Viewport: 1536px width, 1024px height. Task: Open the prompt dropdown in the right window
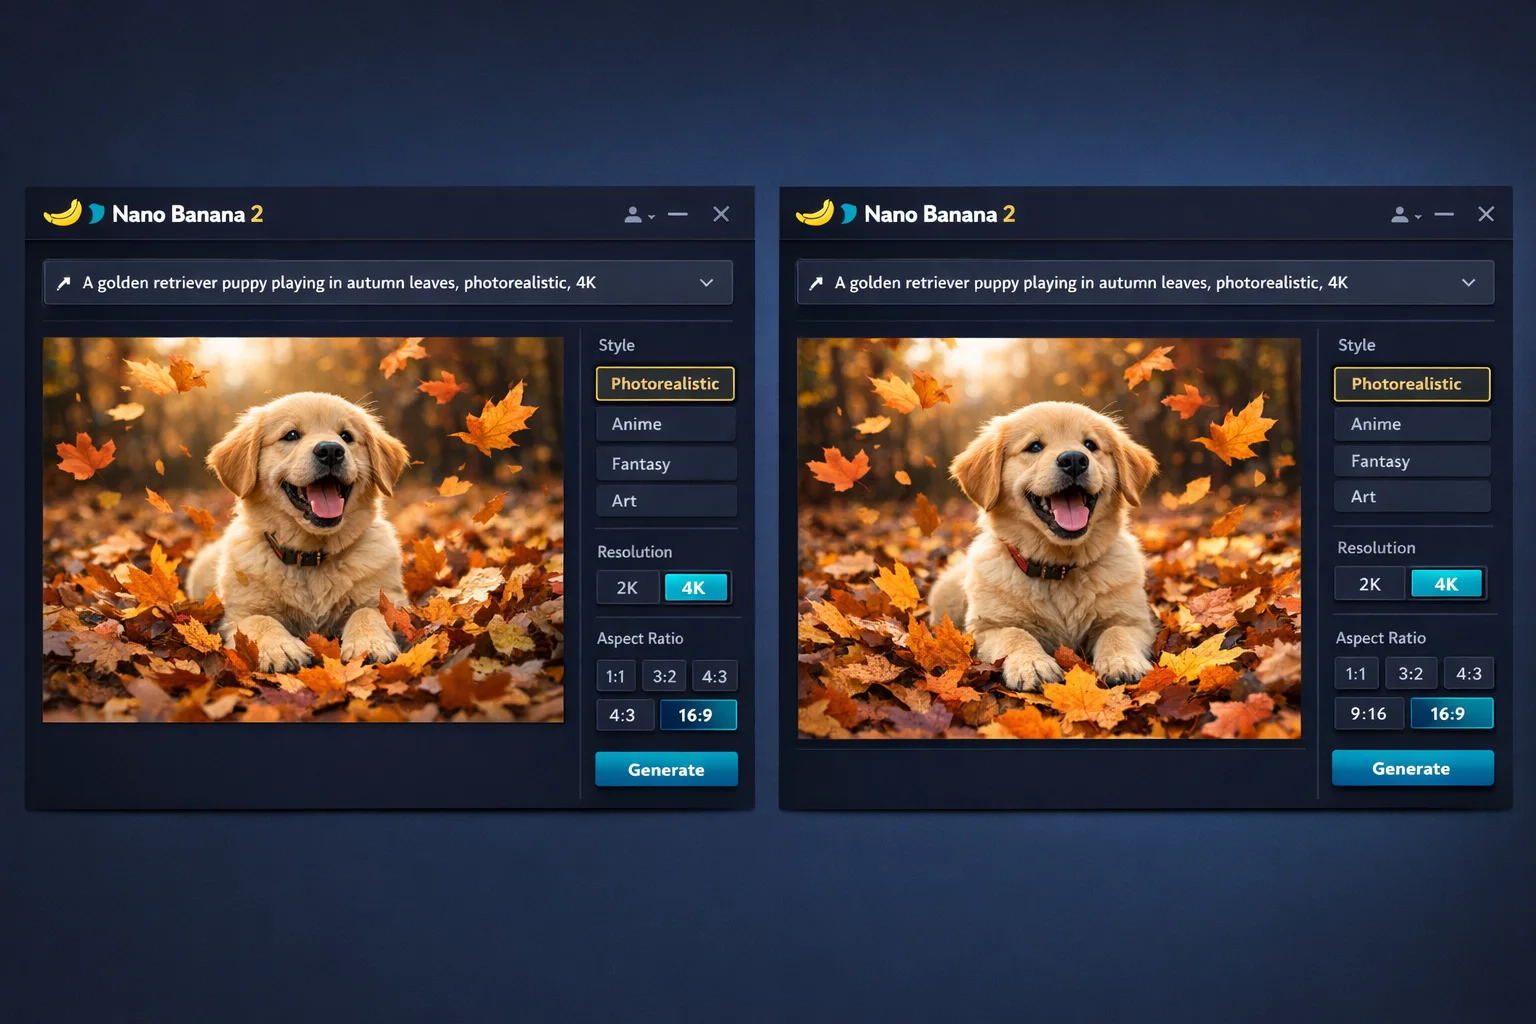click(1469, 282)
